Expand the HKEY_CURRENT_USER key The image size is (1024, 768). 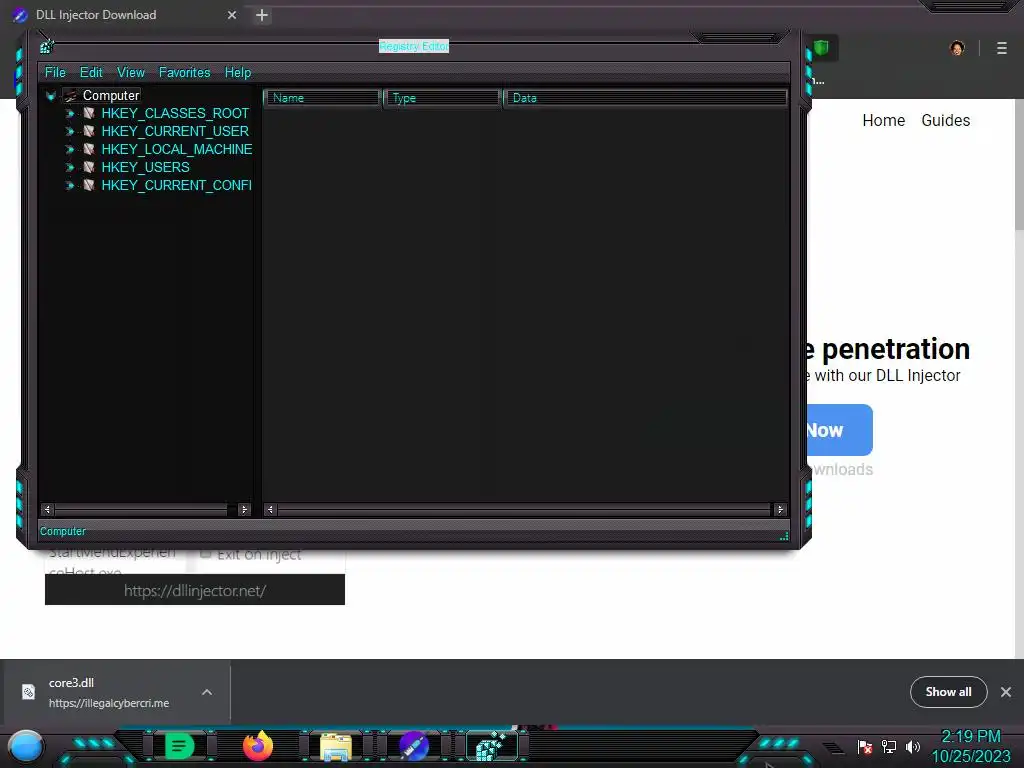point(70,131)
